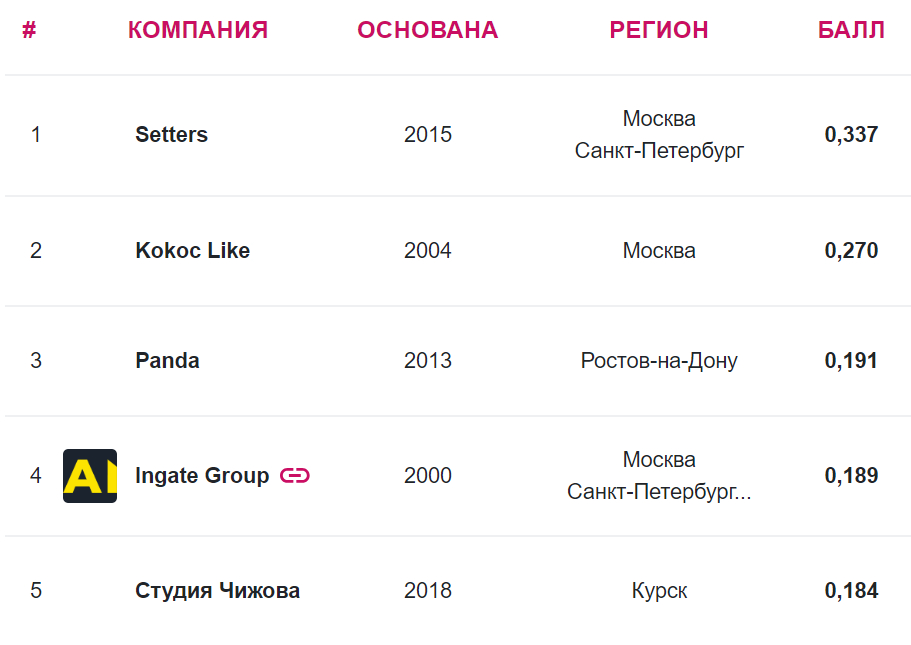This screenshot has width=911, height=645.
Task: Click founding year 2004 for Kokoc Like
Action: pos(428,251)
